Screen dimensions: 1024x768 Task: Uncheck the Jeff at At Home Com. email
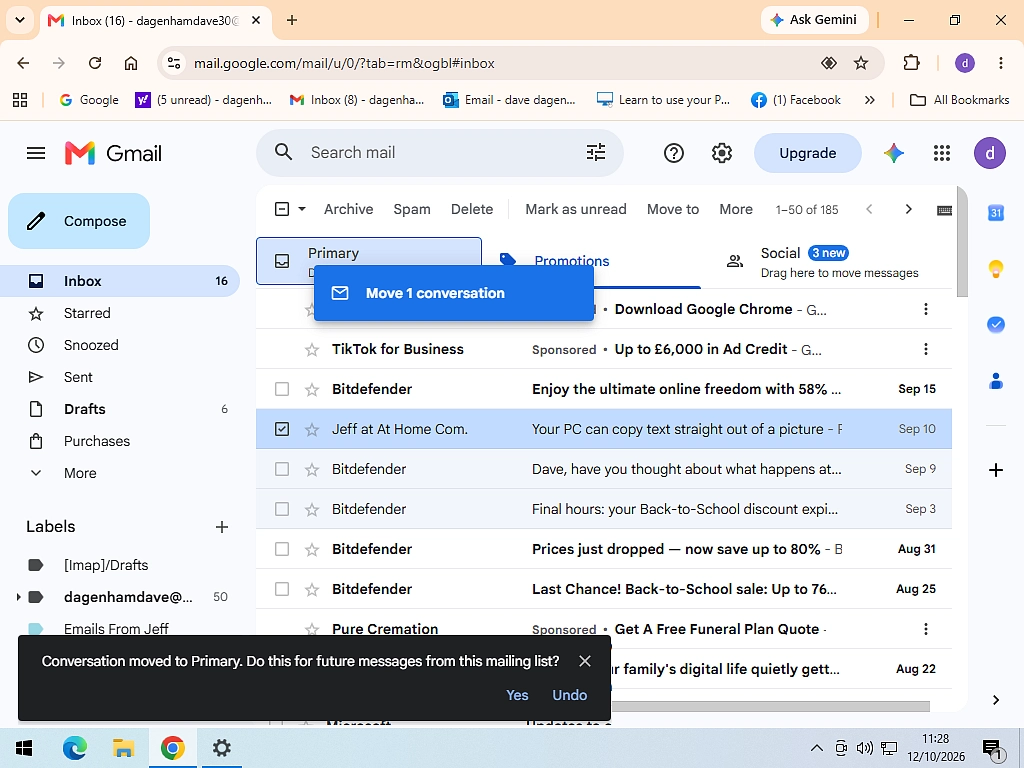tap(281, 429)
